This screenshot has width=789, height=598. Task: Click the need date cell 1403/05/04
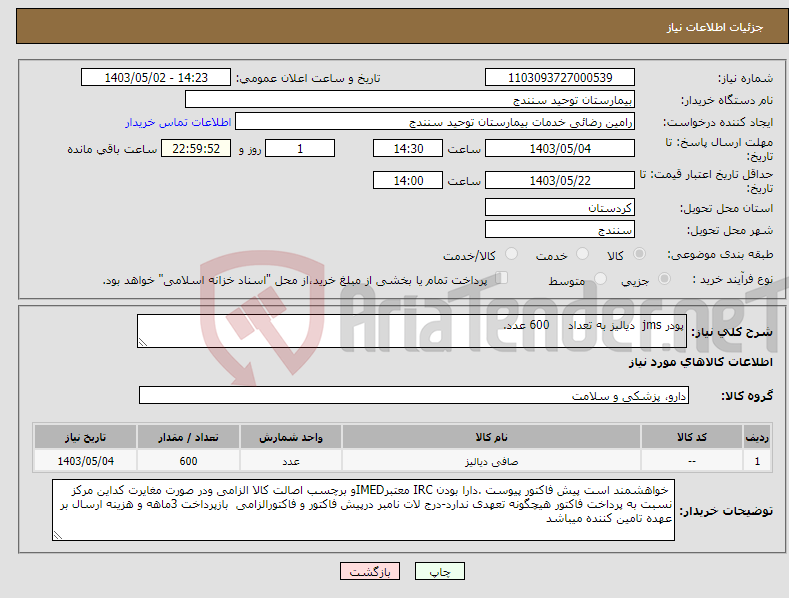[86, 461]
